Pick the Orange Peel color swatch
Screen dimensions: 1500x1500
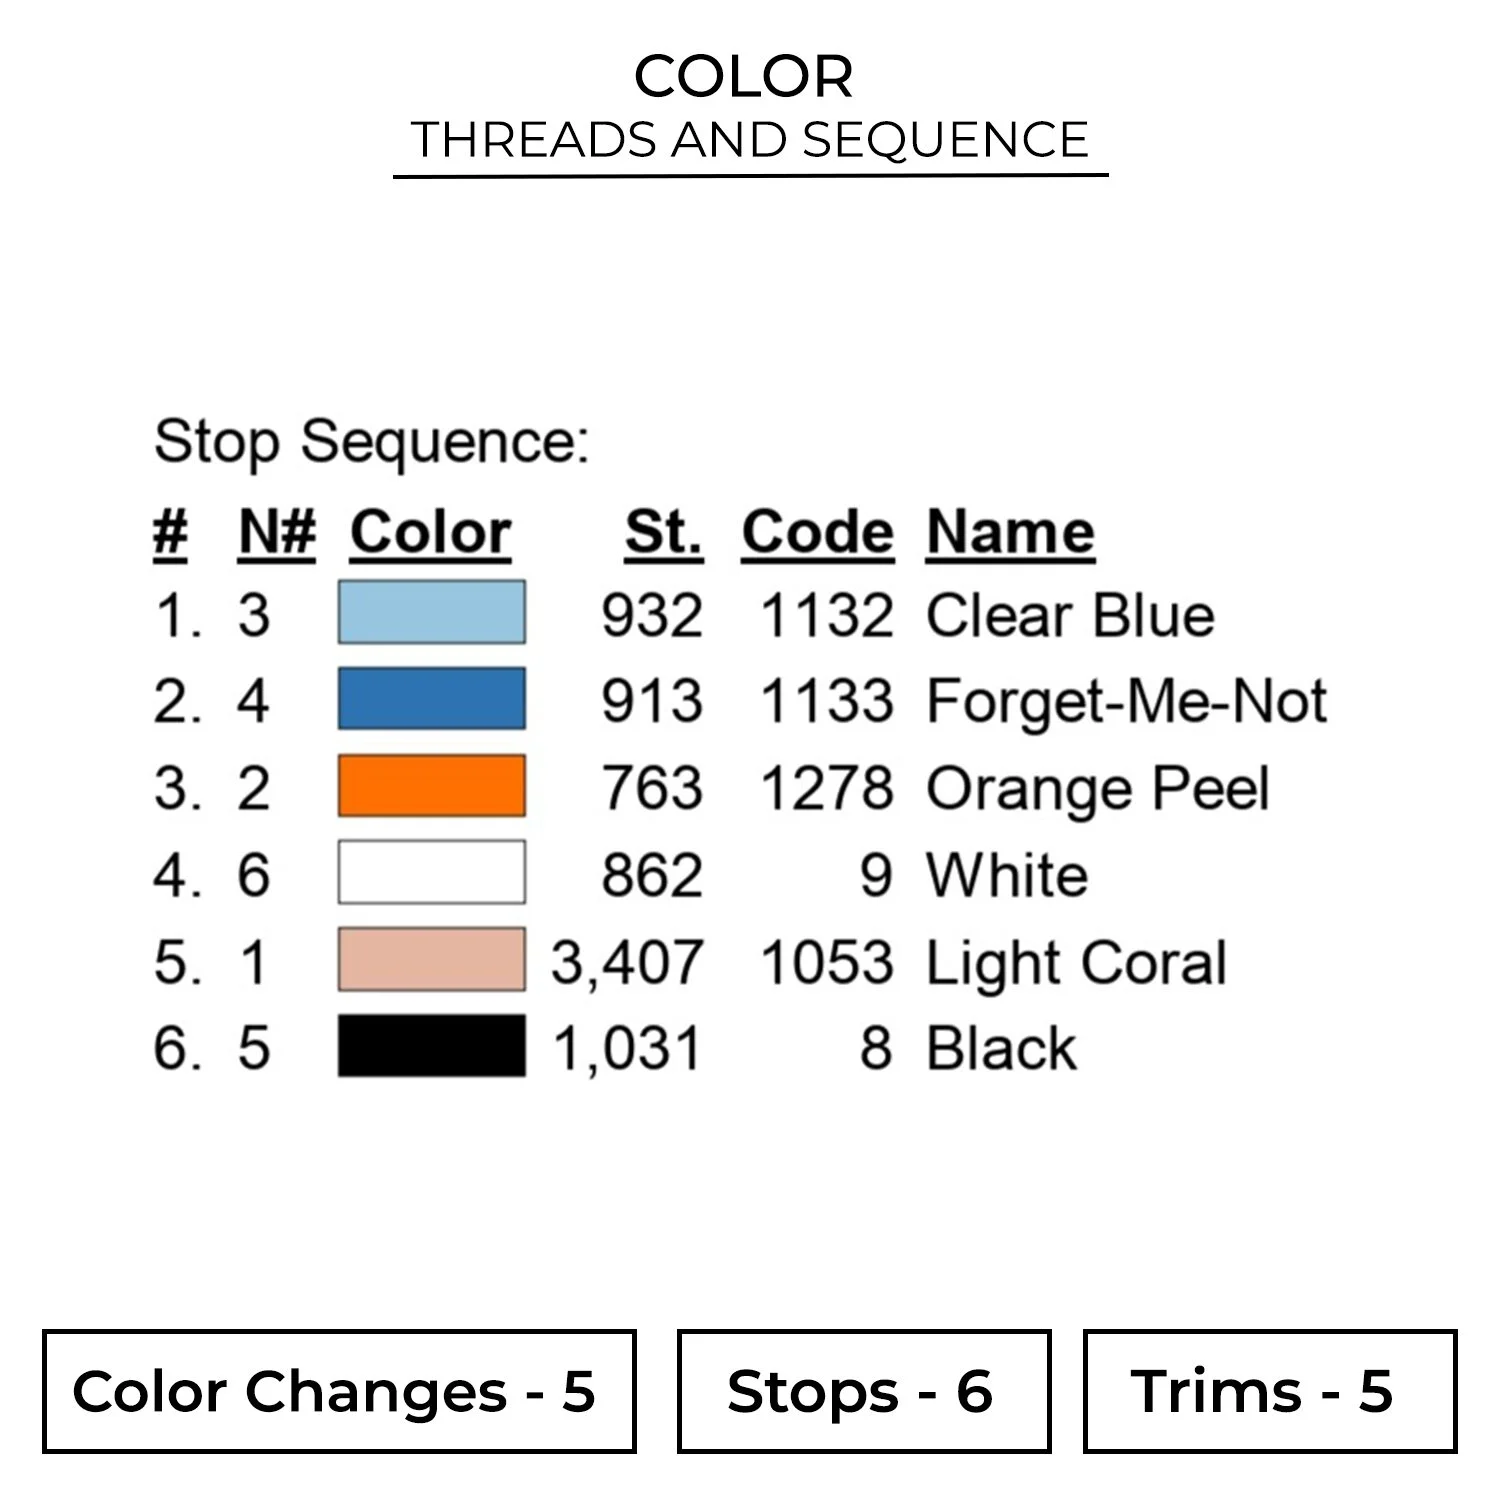pos(431,785)
